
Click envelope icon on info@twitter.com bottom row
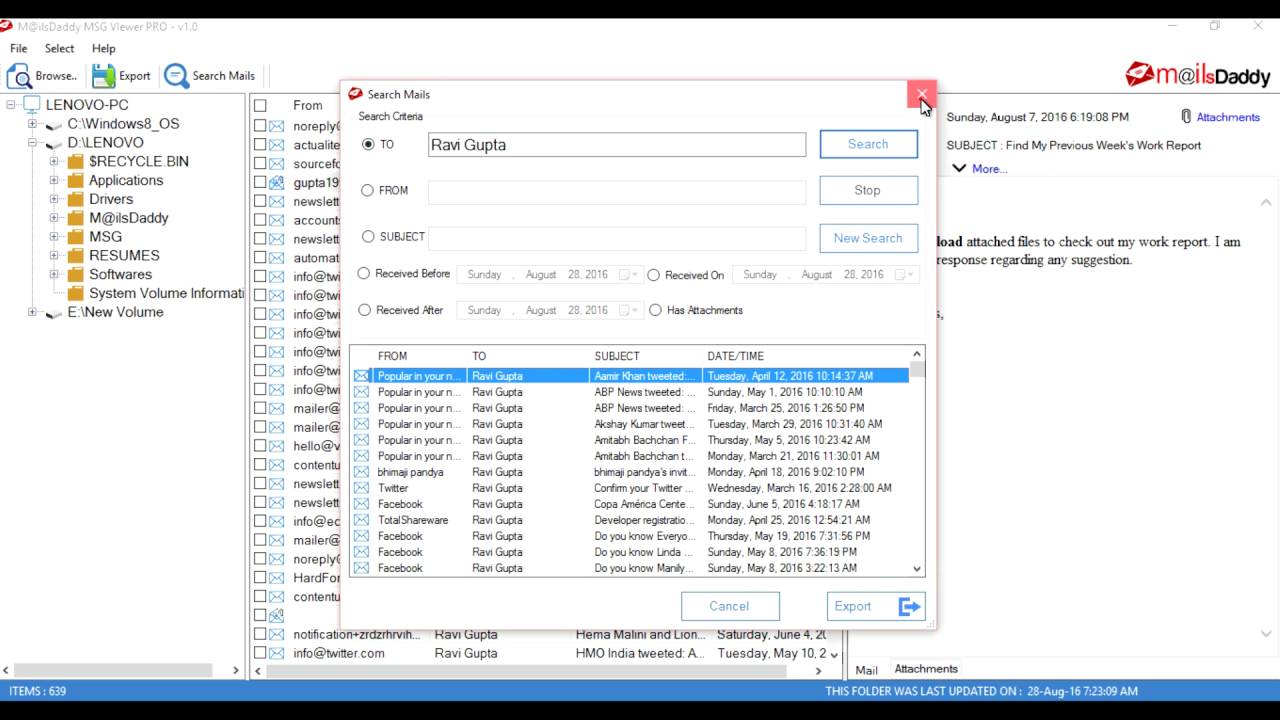click(276, 653)
